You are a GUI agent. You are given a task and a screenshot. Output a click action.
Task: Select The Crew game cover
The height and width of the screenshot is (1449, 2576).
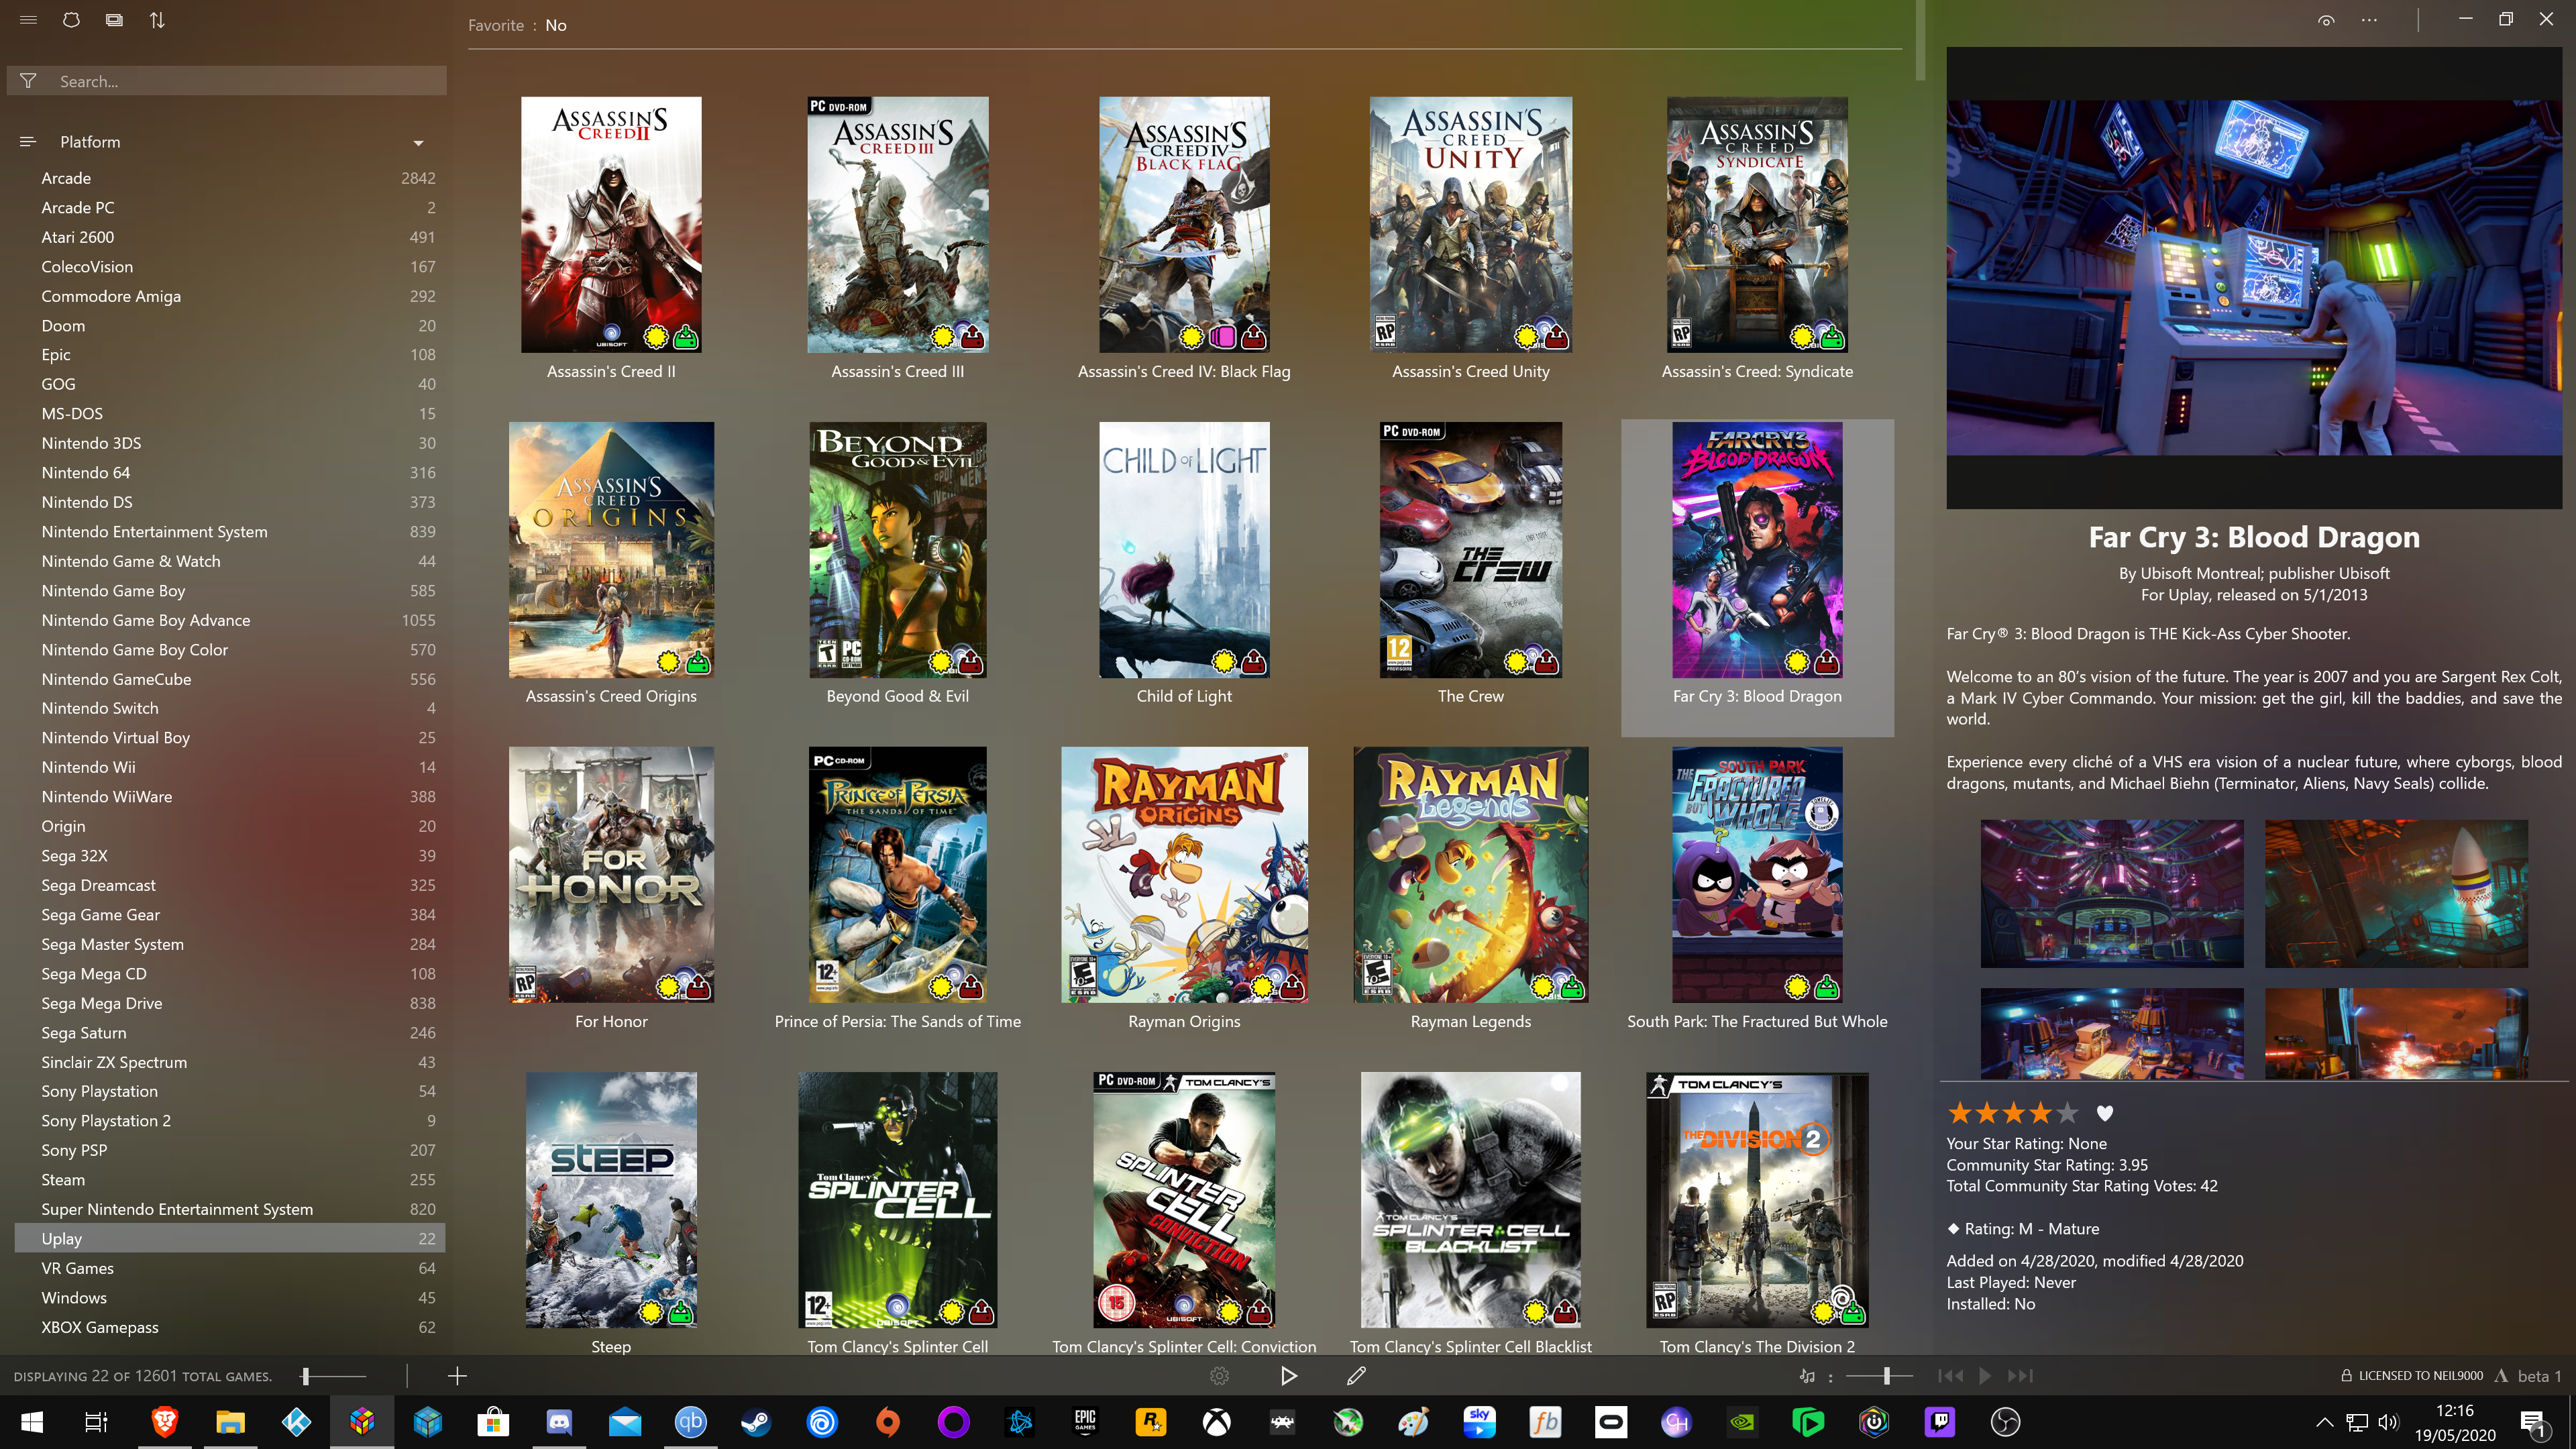(1470, 550)
